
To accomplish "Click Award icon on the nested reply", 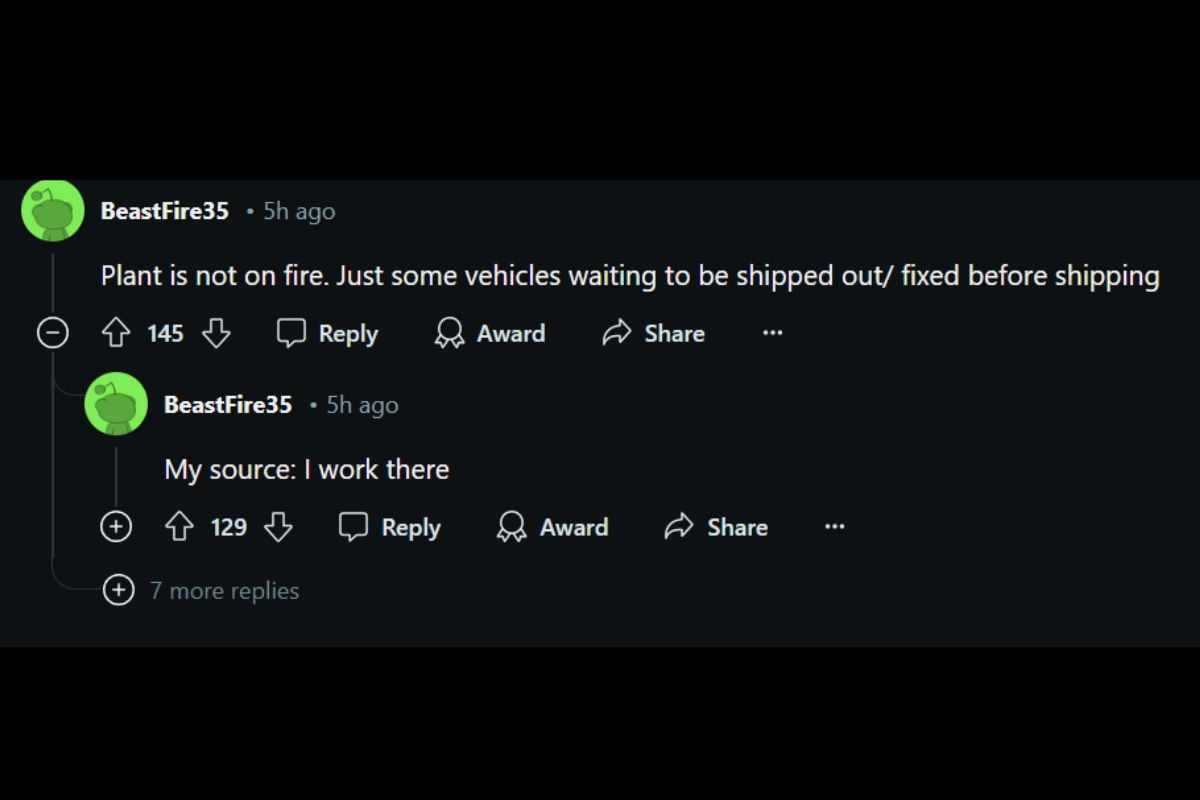I will (x=512, y=527).
